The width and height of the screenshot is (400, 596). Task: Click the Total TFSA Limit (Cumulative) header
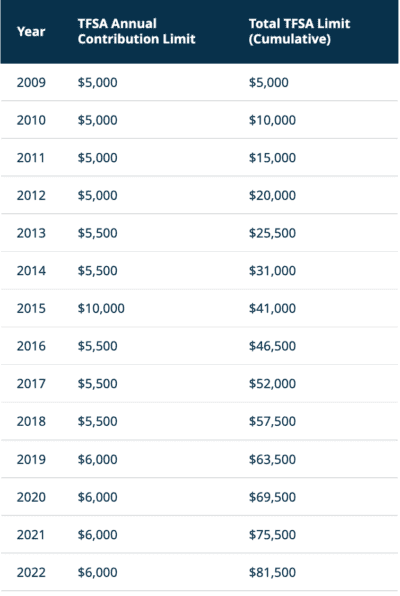(x=299, y=31)
